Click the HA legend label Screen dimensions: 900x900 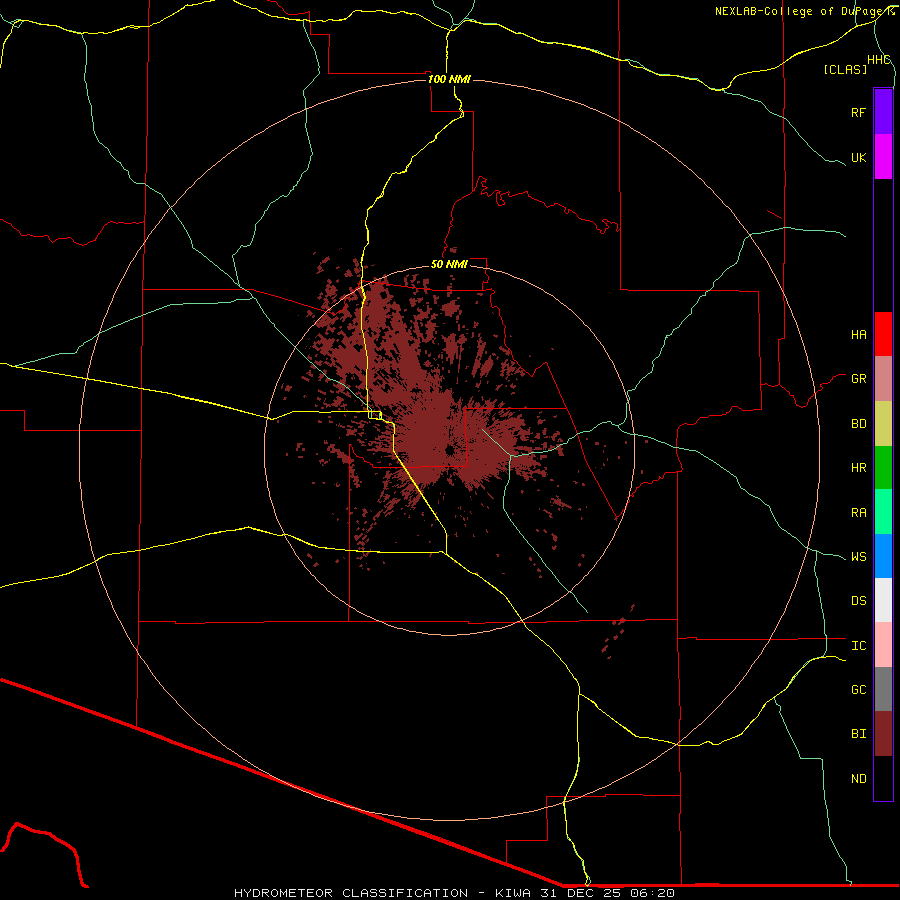[858, 335]
